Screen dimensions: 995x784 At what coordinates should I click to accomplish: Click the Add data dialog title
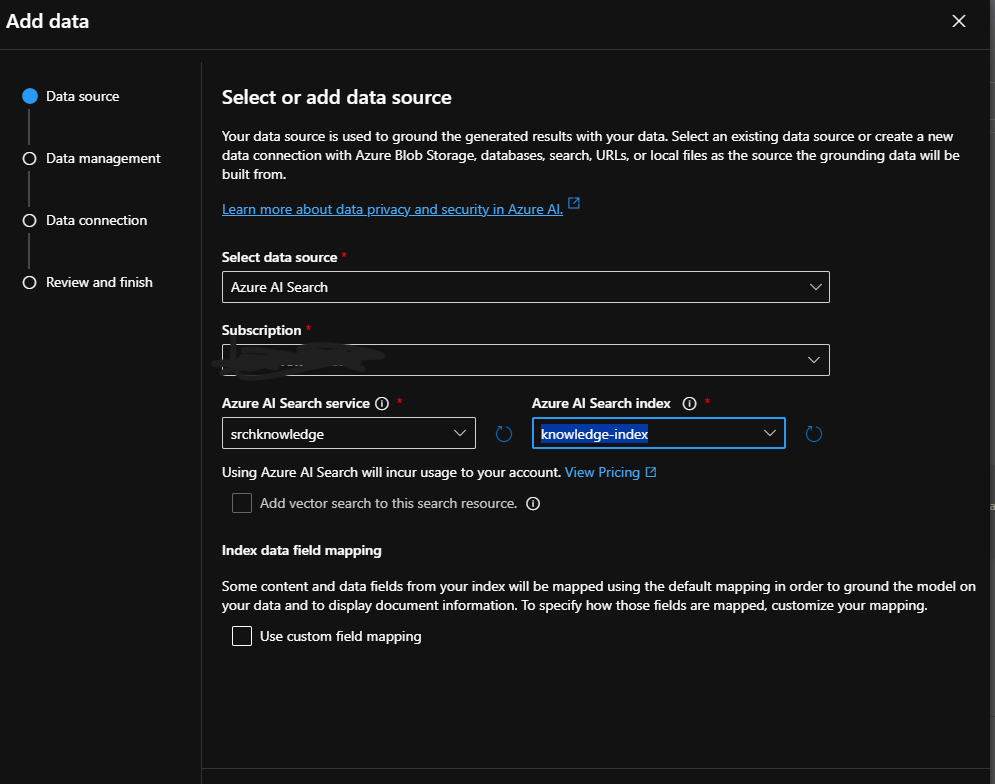pos(48,21)
